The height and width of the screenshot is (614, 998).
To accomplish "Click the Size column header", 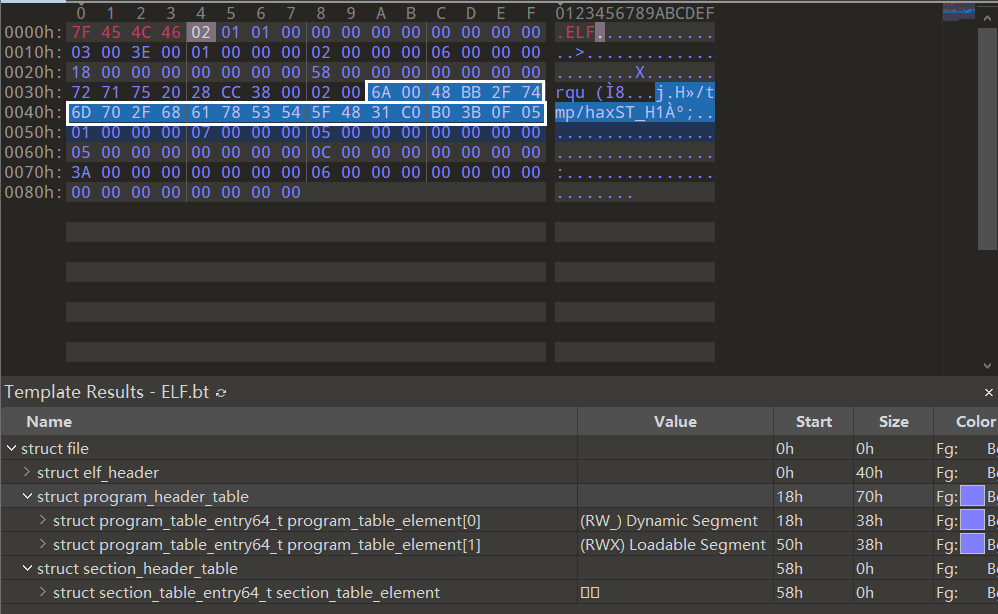I will coord(893,422).
